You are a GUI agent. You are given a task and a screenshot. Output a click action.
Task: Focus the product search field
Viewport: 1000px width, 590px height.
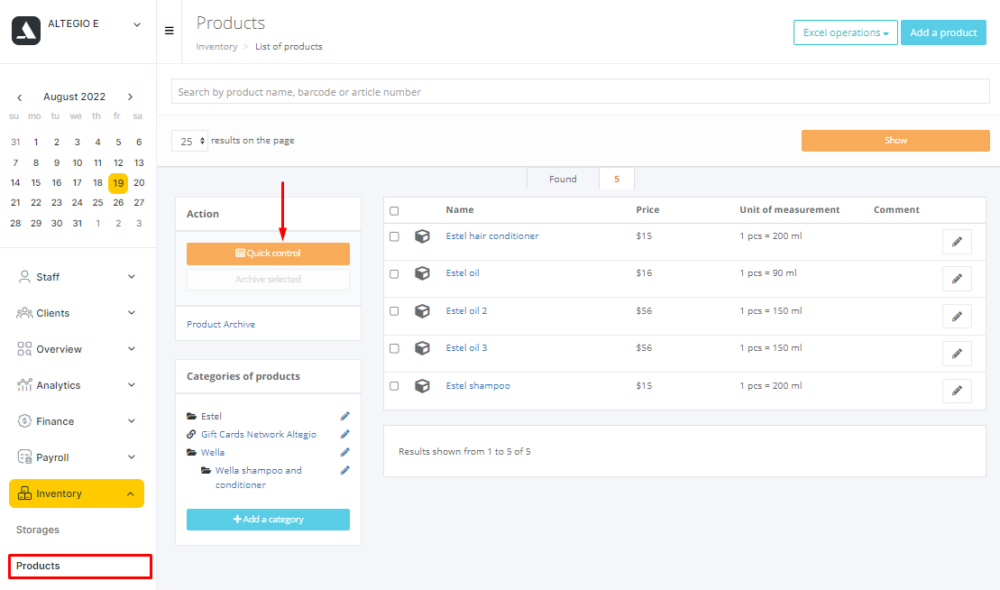(x=580, y=92)
